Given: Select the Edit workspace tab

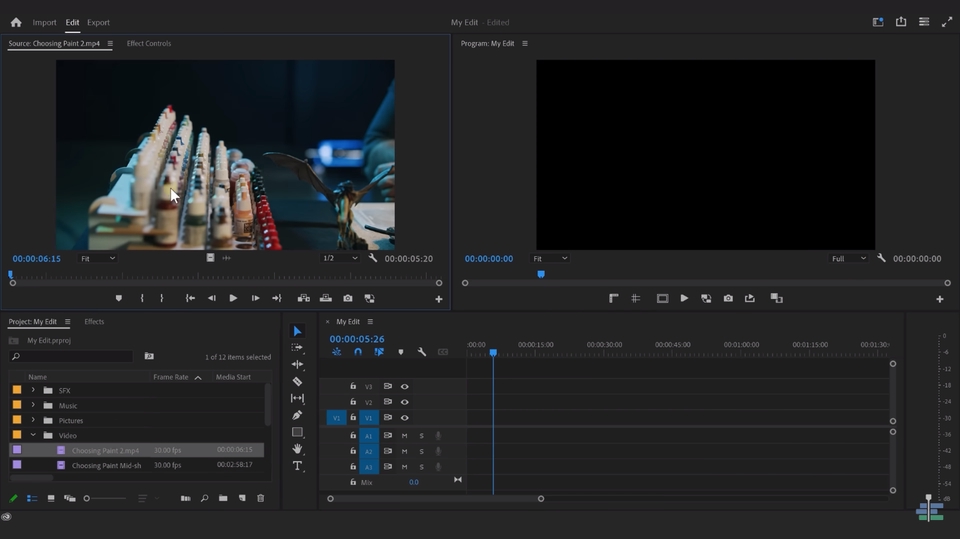Looking at the screenshot, I should (72, 22).
